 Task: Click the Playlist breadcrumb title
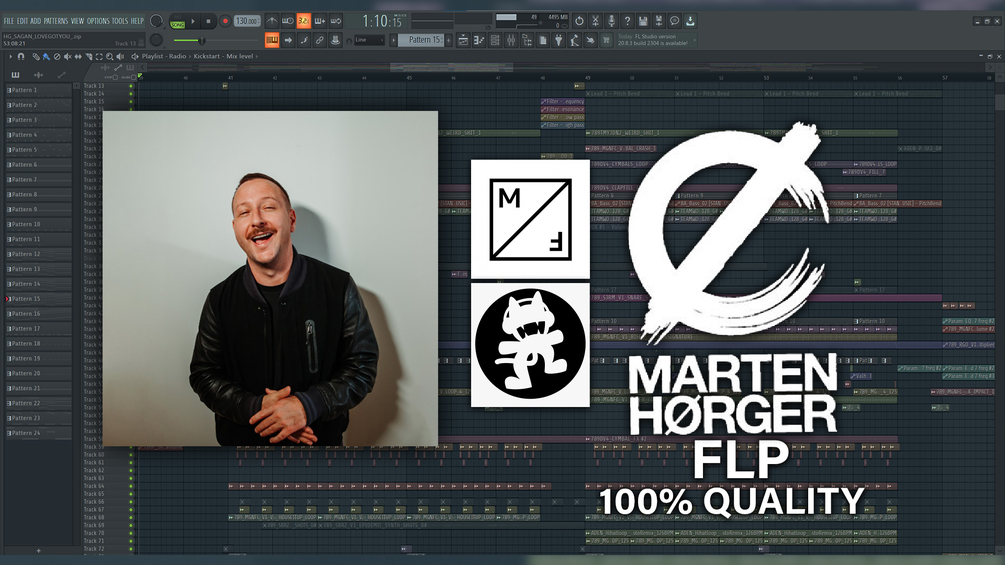point(152,56)
